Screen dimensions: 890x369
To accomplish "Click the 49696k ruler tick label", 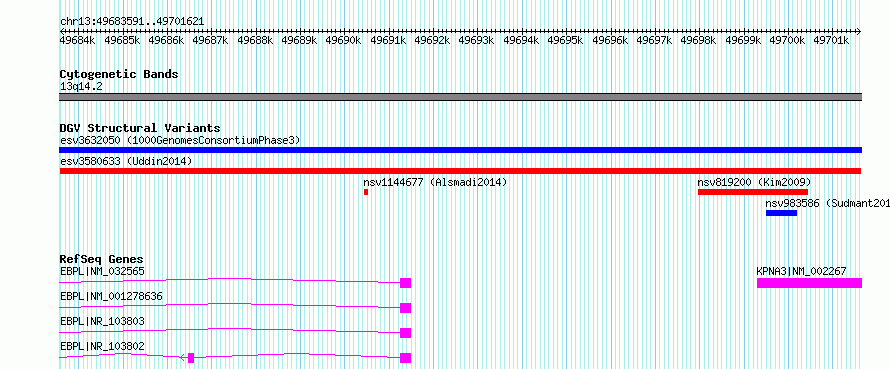I will pos(611,40).
